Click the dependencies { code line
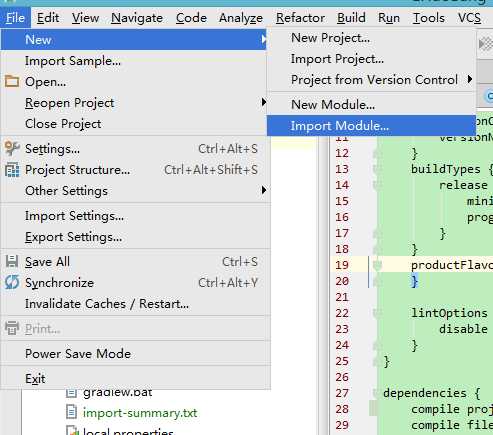The width and height of the screenshot is (493, 435). [432, 393]
